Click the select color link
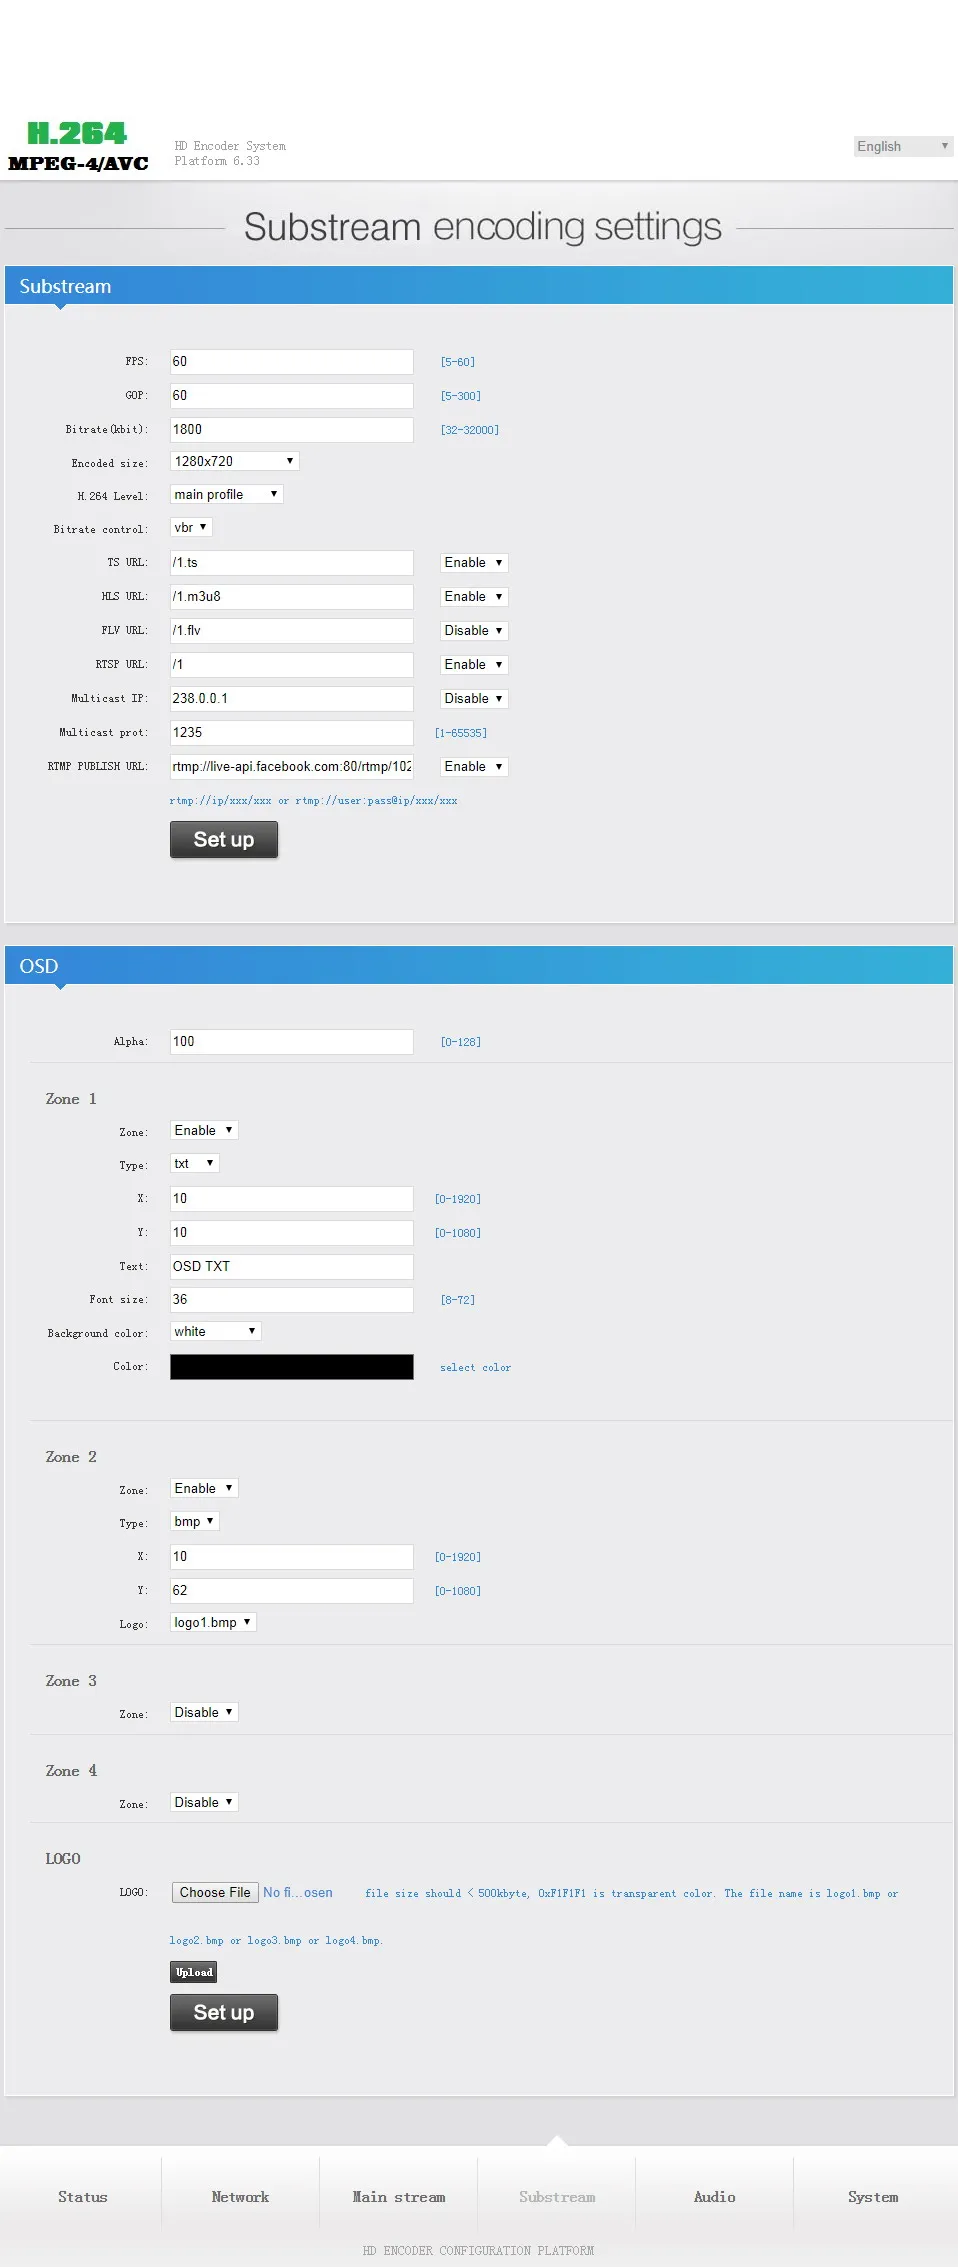 476,1368
